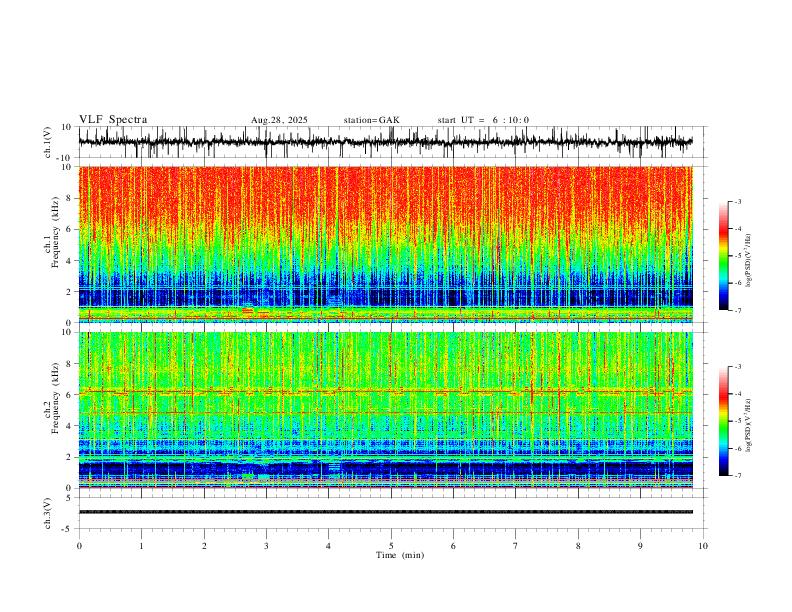
Task: Click the ch.1 "Frequency (kHz)" axis label
Action: click(x=55, y=232)
